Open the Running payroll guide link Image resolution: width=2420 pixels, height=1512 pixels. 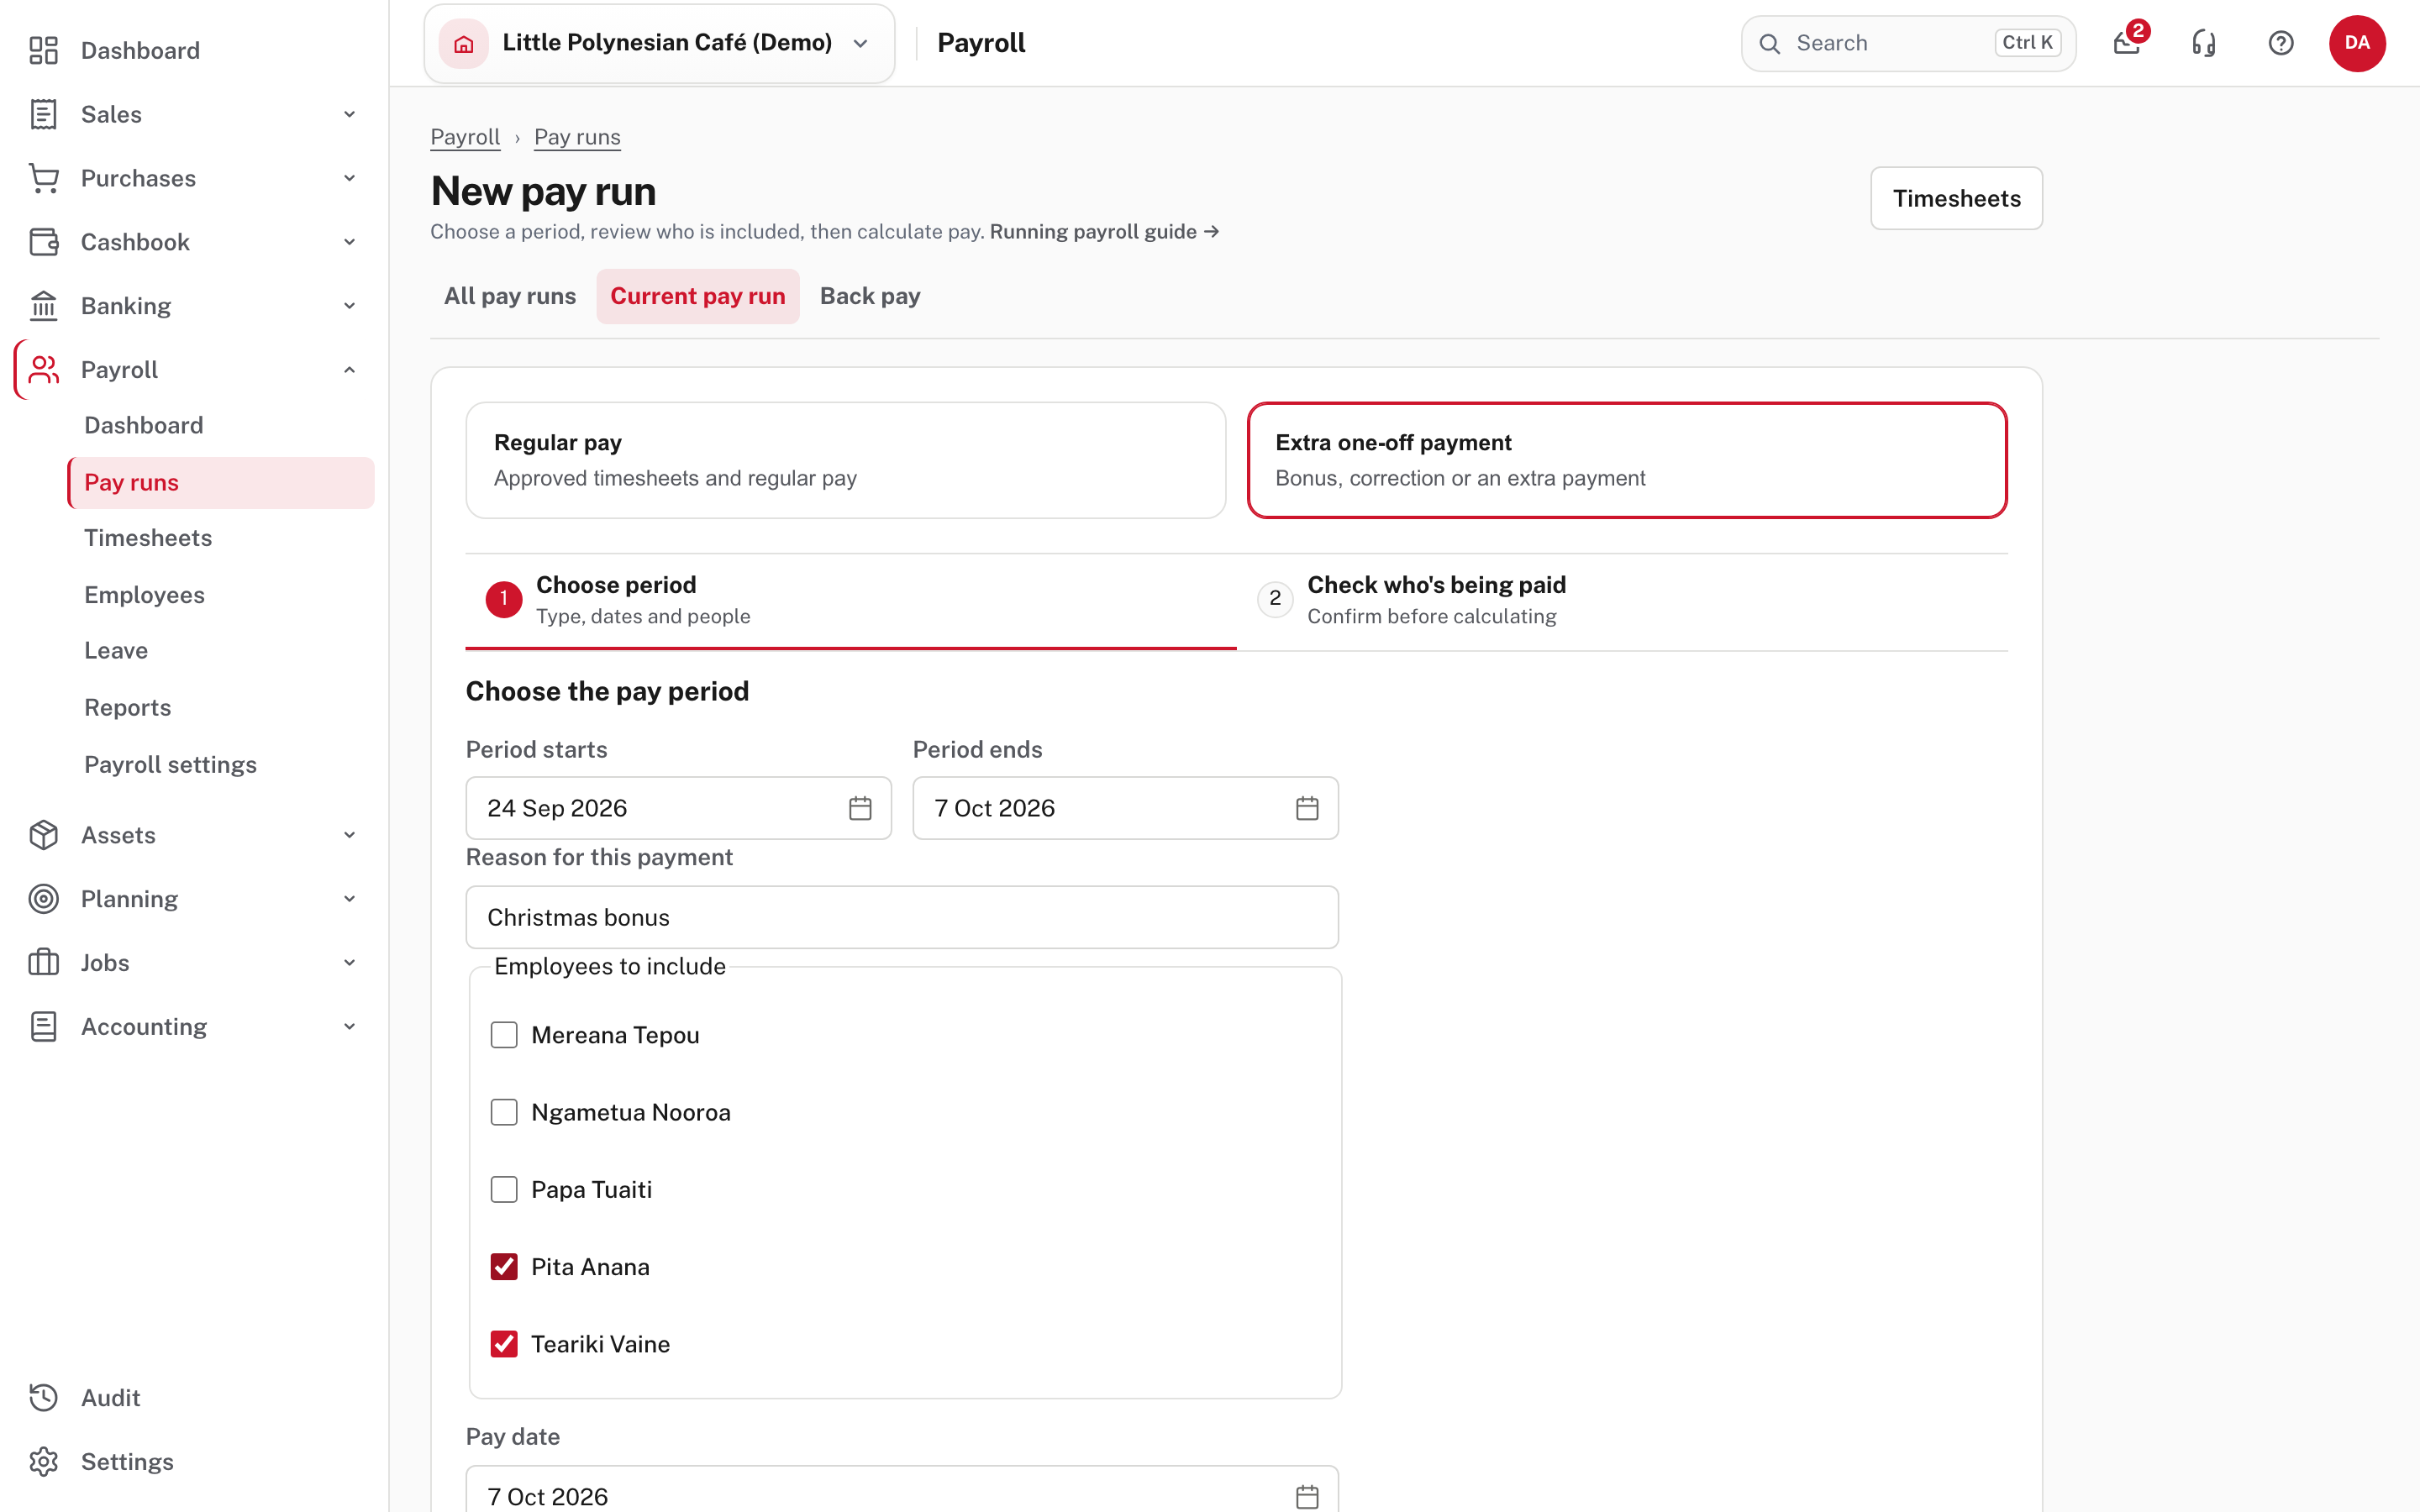coord(1104,231)
